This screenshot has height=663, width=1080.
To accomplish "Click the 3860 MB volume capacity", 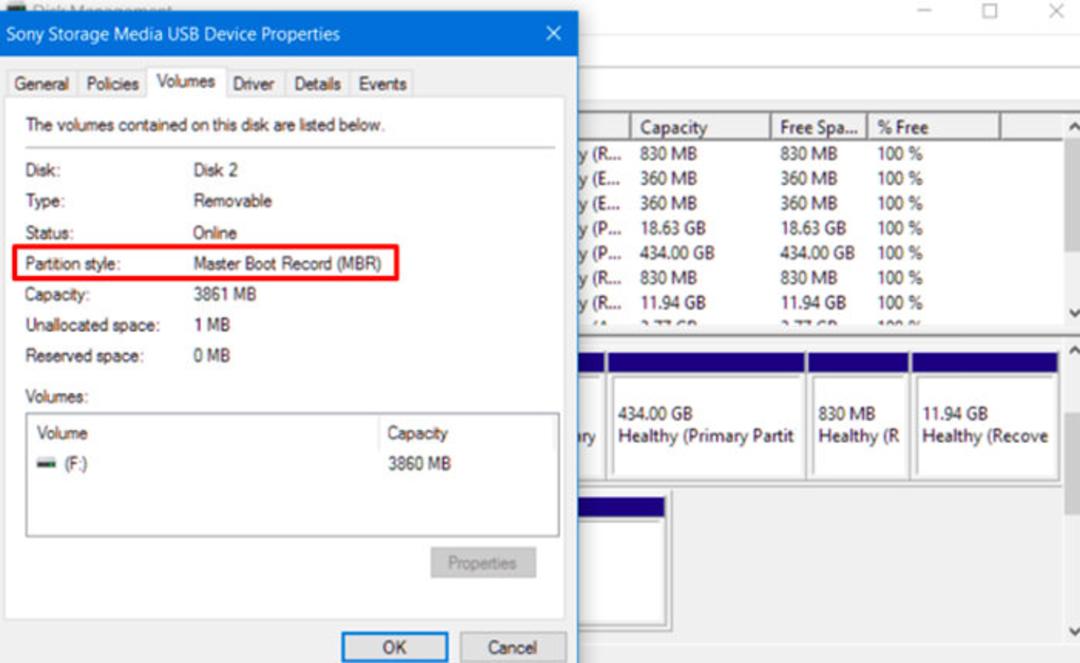I will (x=419, y=463).
